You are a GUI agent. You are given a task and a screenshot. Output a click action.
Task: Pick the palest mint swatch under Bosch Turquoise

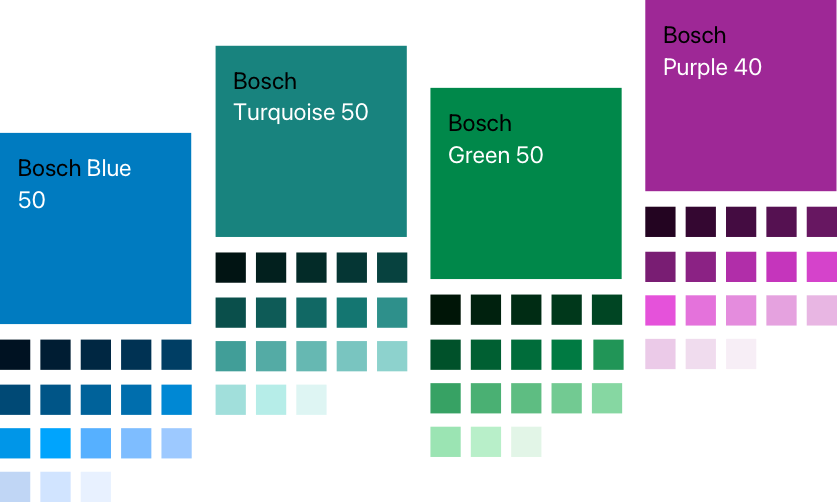[x=311, y=399]
